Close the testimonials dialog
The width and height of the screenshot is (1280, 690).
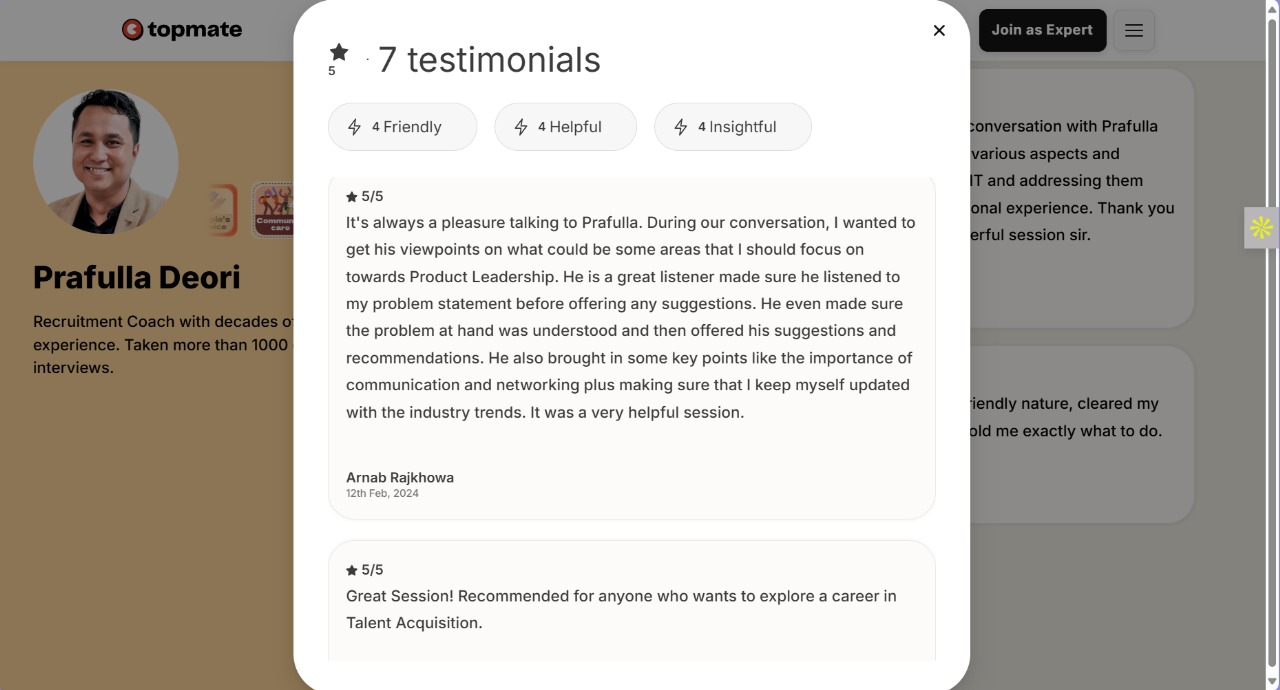939,30
